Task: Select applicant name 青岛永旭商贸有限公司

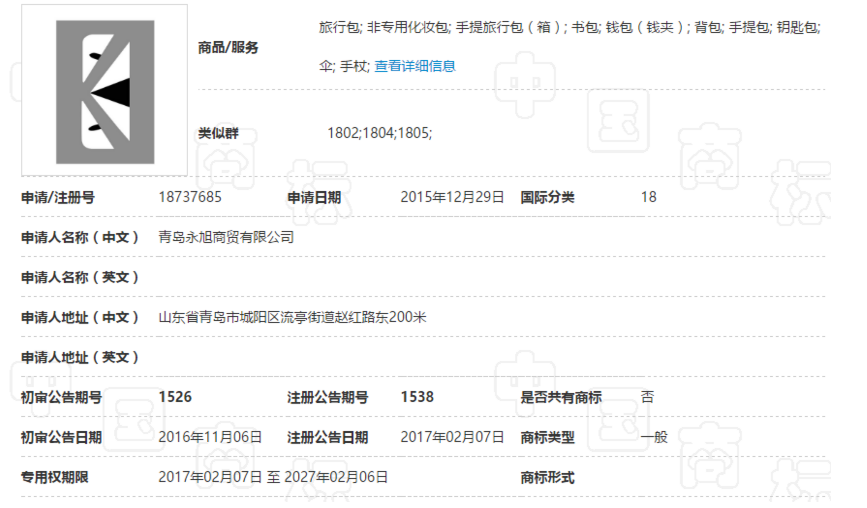Action: [x=226, y=238]
